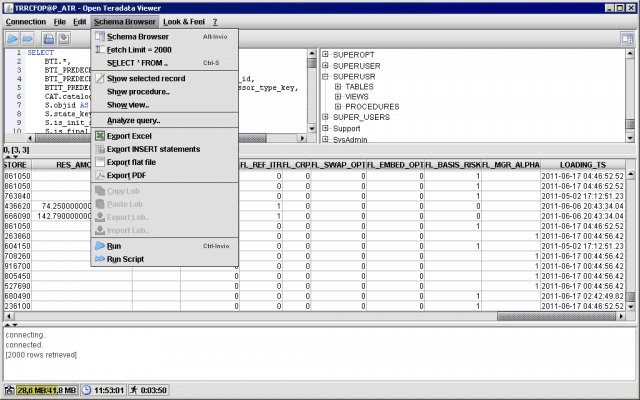The height and width of the screenshot is (400, 640).
Task: Open the Connection menu
Action: pyautogui.click(x=26, y=22)
